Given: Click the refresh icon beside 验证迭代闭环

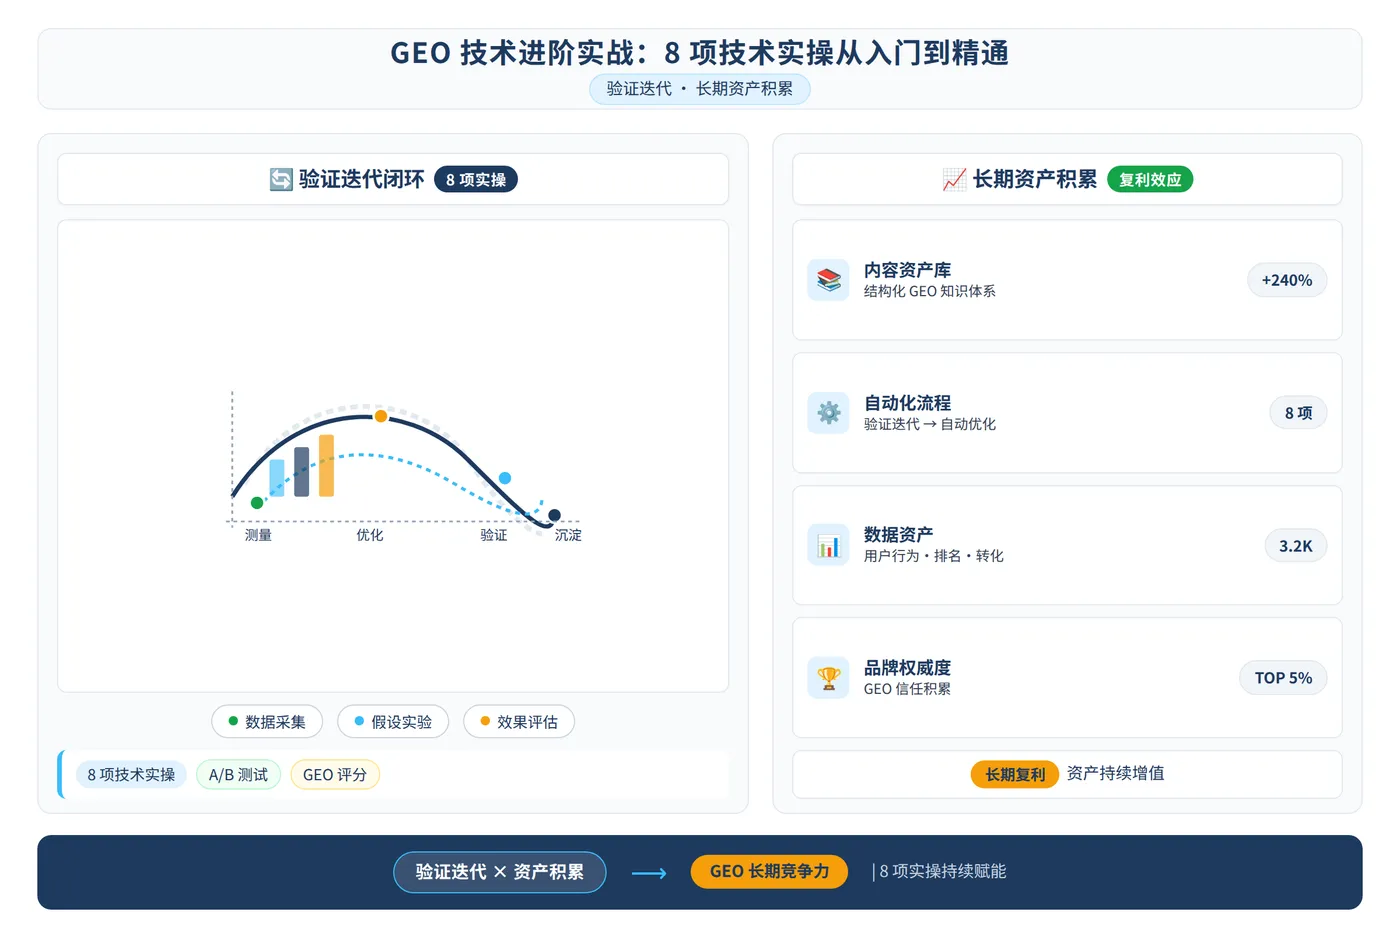Looking at the screenshot, I should tap(281, 179).
